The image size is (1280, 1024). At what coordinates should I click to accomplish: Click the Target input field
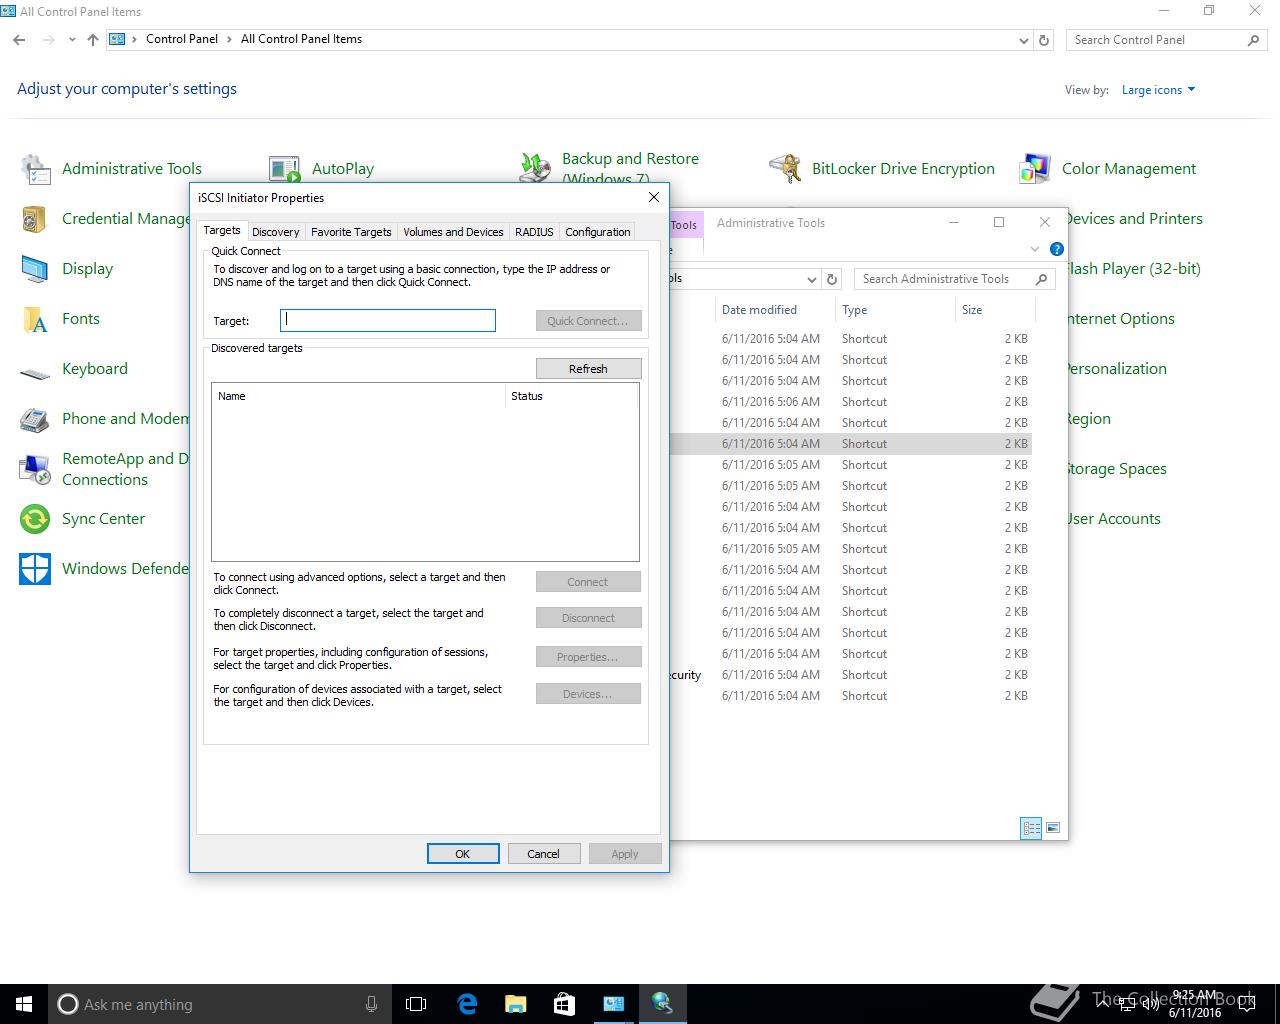coord(388,320)
